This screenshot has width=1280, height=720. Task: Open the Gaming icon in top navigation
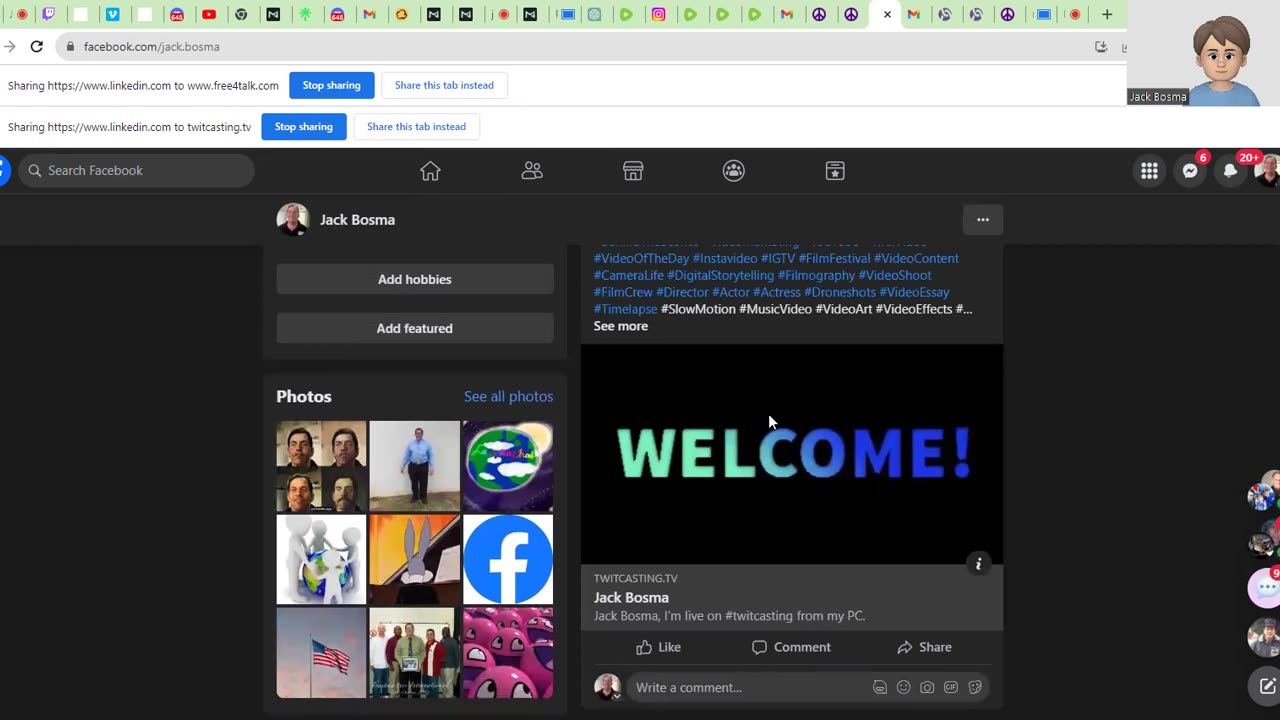(x=835, y=171)
